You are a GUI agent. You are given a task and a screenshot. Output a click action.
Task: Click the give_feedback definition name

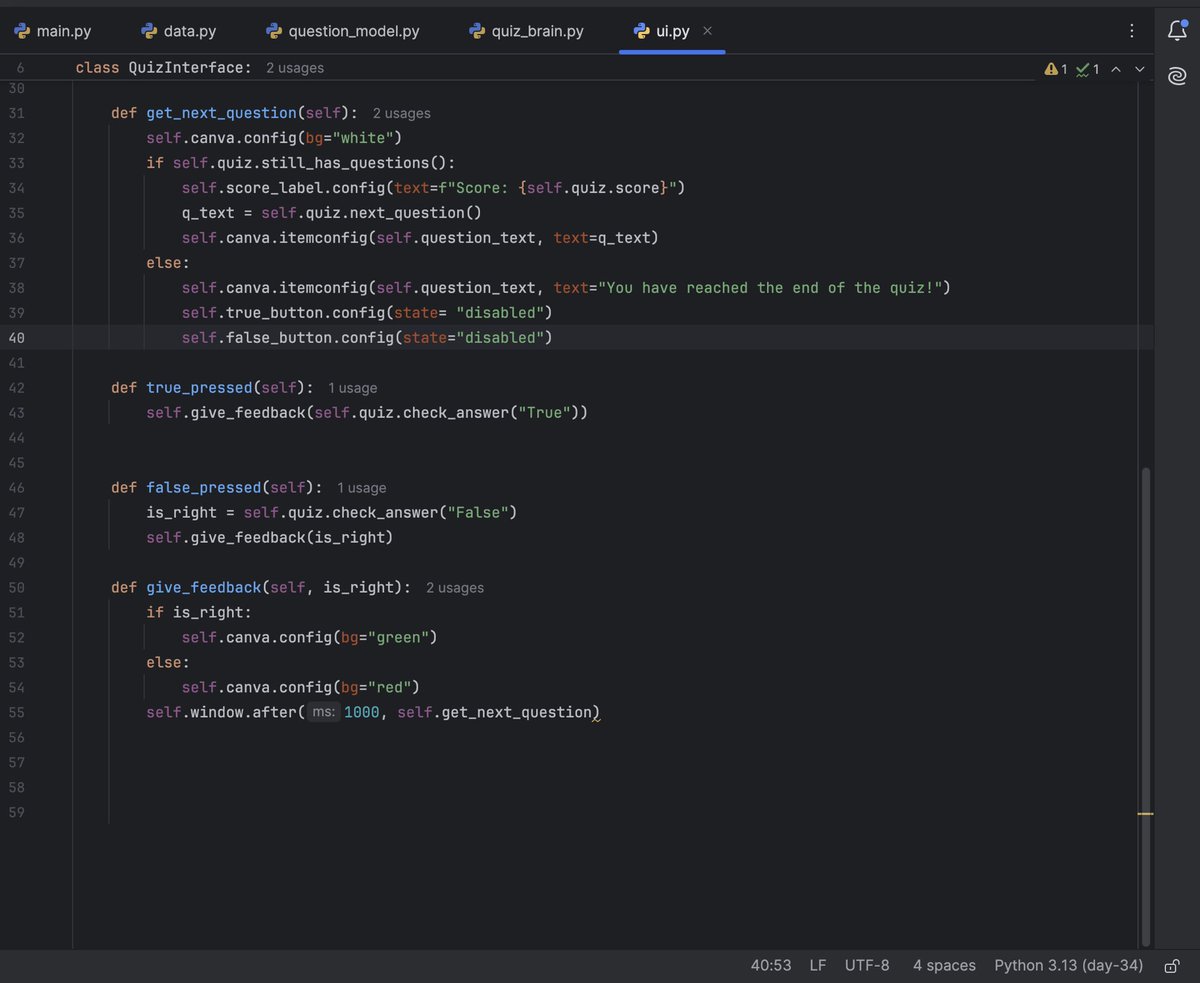pyautogui.click(x=204, y=588)
